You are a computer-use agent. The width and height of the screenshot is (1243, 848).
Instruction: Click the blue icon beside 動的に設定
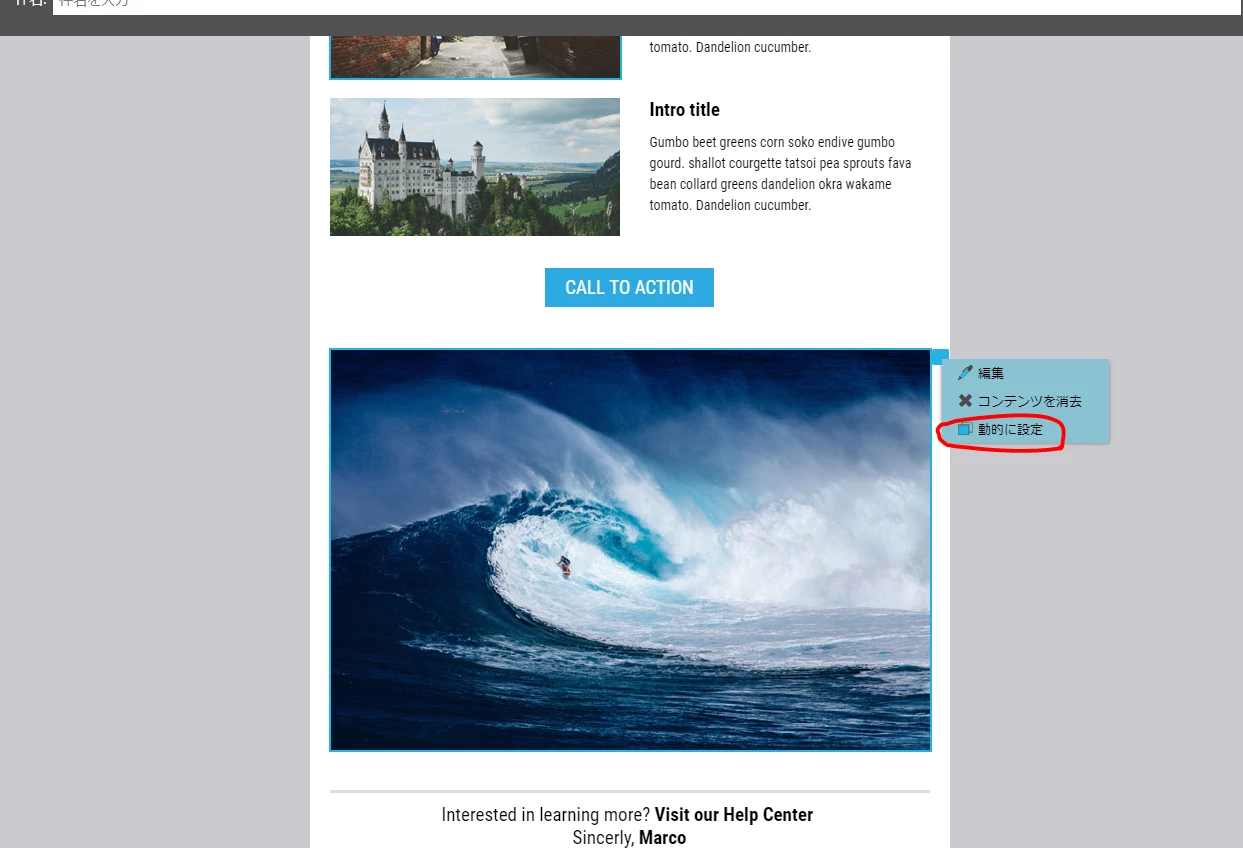(x=965, y=429)
